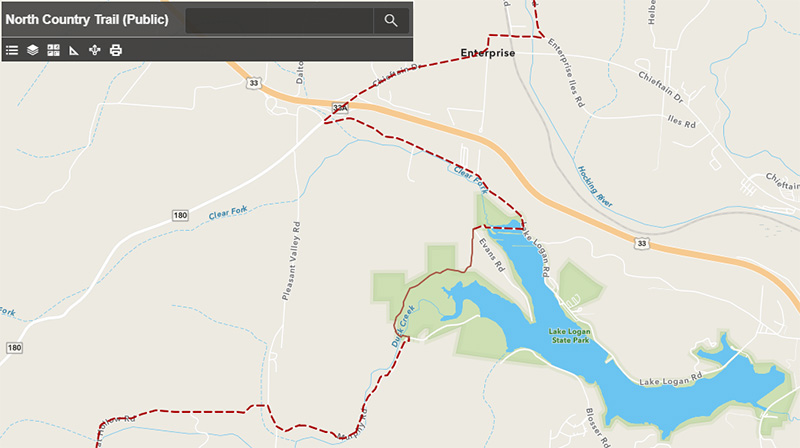Open the Layer List stack icon
Screen dimensions: 800x448
[33, 50]
